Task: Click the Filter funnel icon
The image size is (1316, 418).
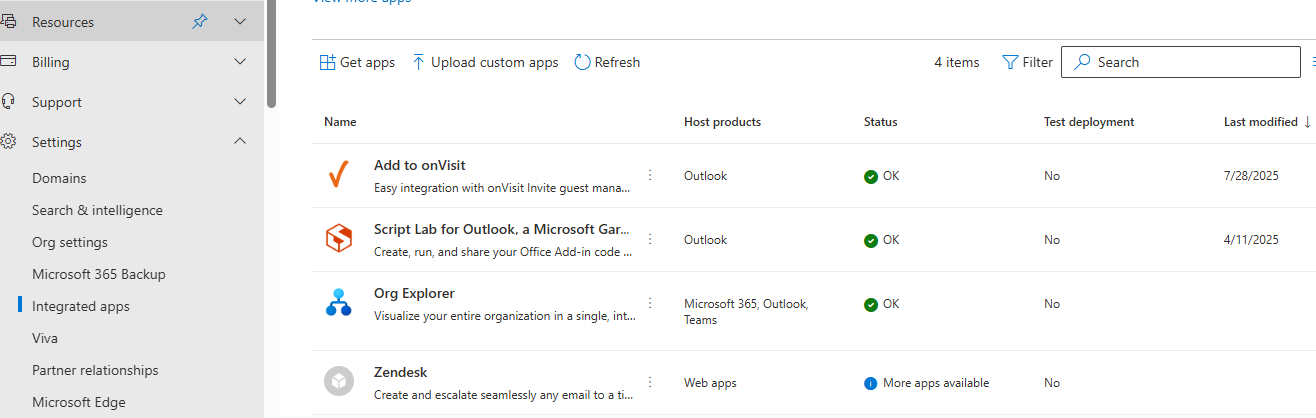Action: coord(1010,62)
